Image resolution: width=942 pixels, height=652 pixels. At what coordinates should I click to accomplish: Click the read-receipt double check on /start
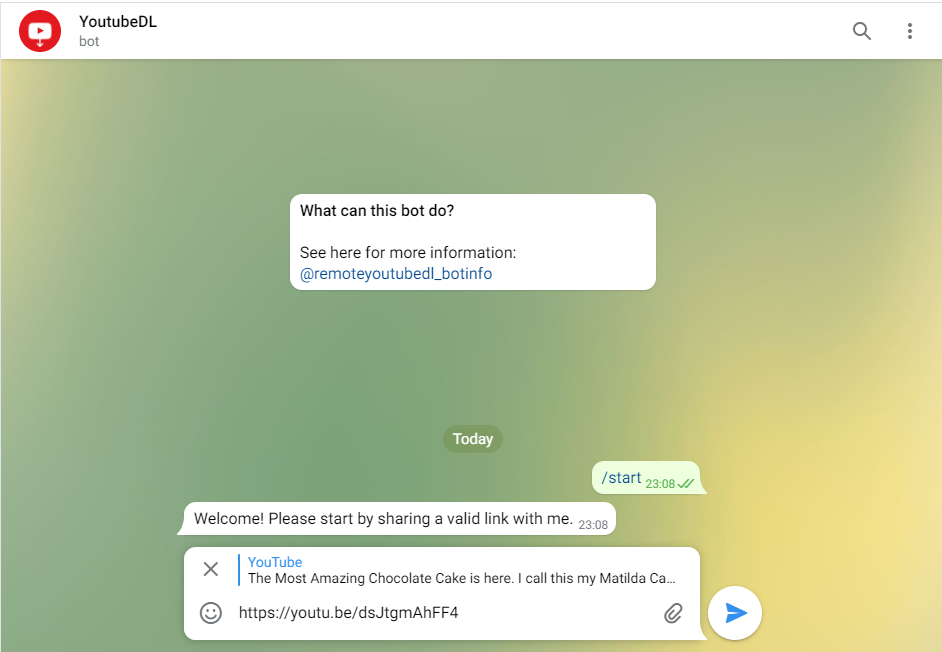(x=685, y=483)
